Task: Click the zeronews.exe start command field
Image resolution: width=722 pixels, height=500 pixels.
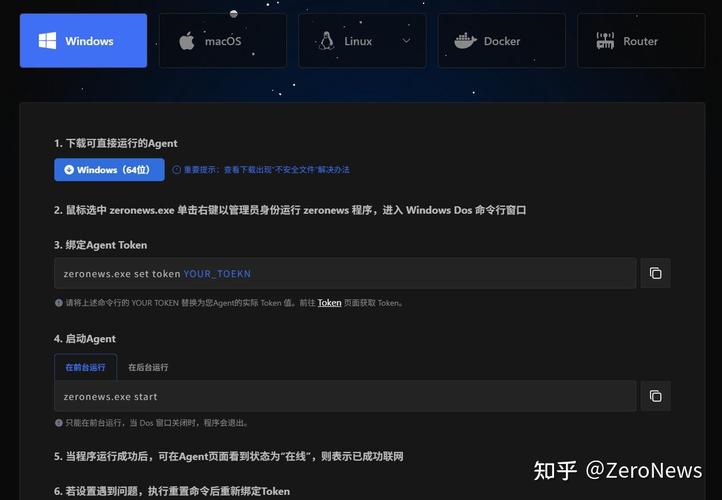Action: coord(345,396)
